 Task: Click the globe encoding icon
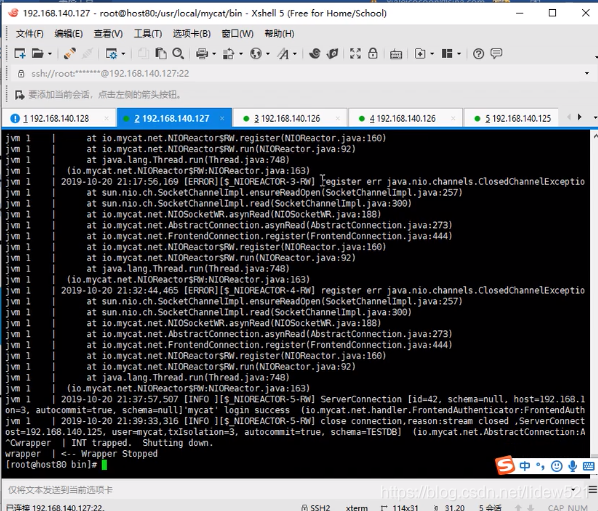256,54
